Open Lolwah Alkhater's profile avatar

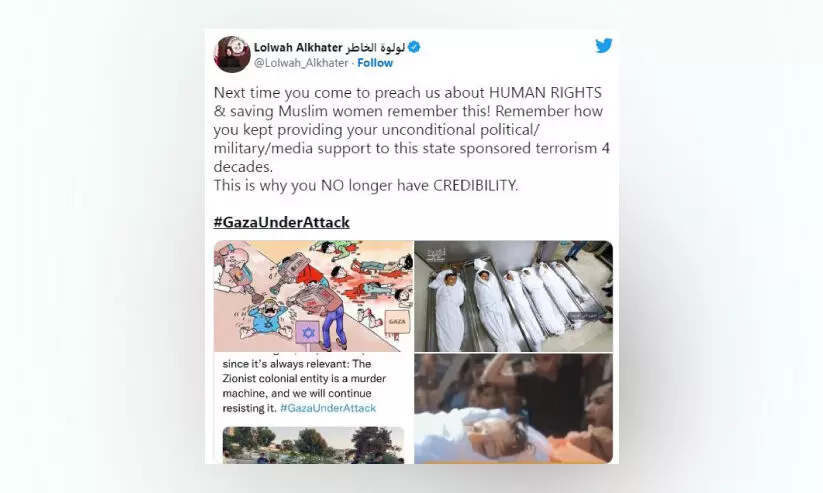(x=232, y=55)
